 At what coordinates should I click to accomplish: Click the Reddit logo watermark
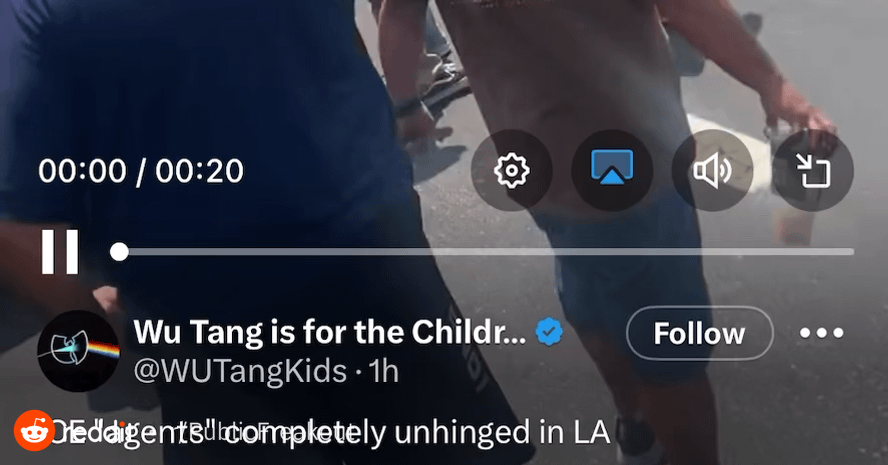[x=34, y=430]
